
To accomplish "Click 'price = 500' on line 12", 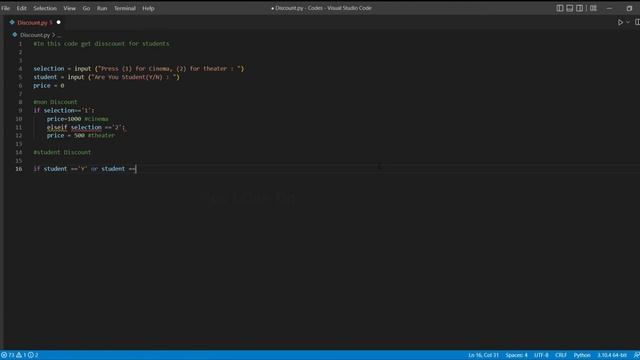I will coord(65,136).
